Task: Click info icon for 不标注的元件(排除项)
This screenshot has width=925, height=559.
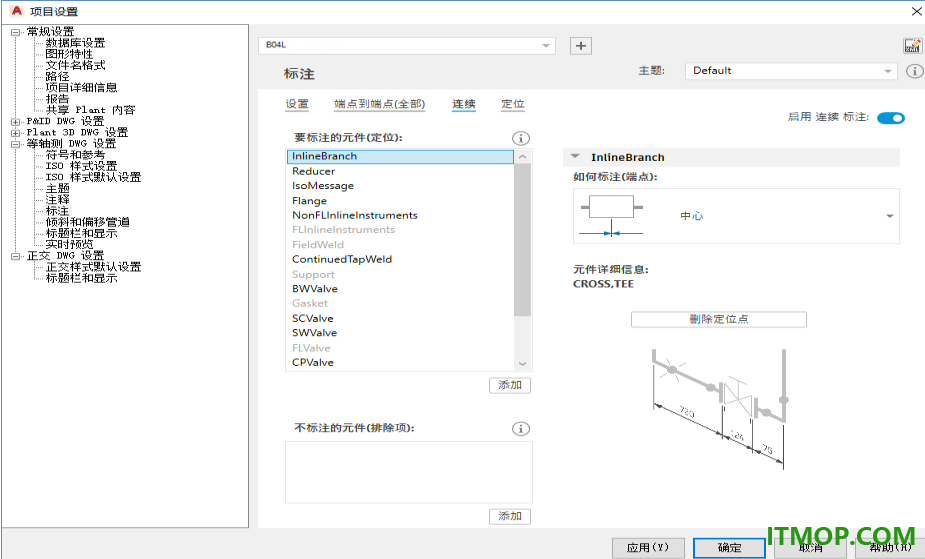Action: click(520, 429)
